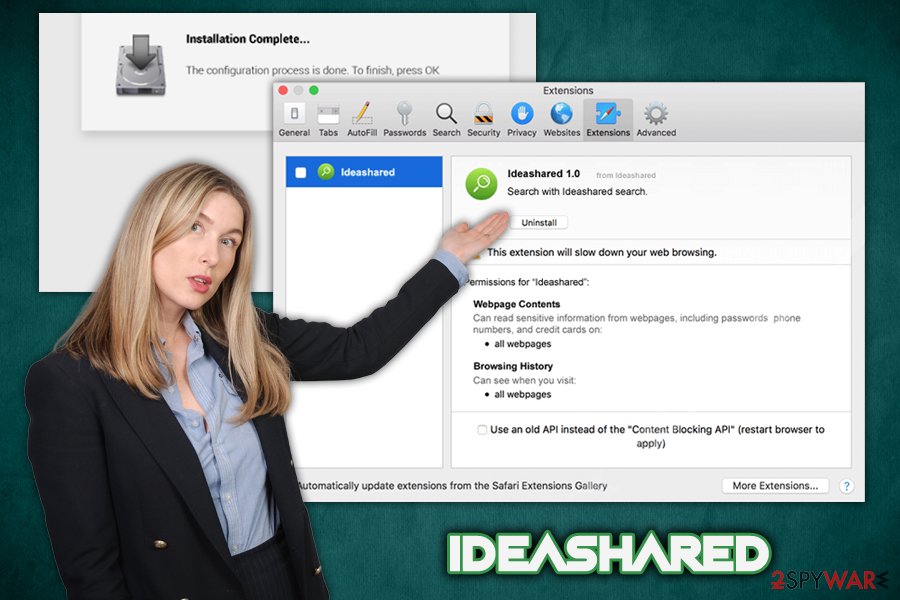The height and width of the screenshot is (600, 900).
Task: Open the Advanced preferences pane
Action: click(x=656, y=120)
